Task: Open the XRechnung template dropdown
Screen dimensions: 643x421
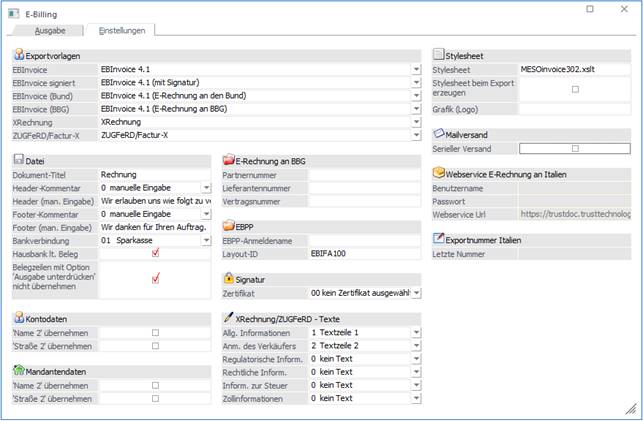Action: (416, 122)
